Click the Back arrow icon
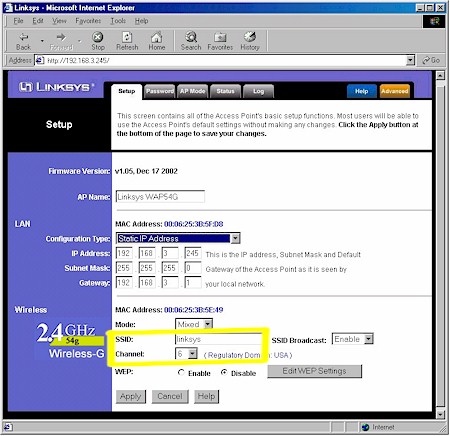 [24, 37]
